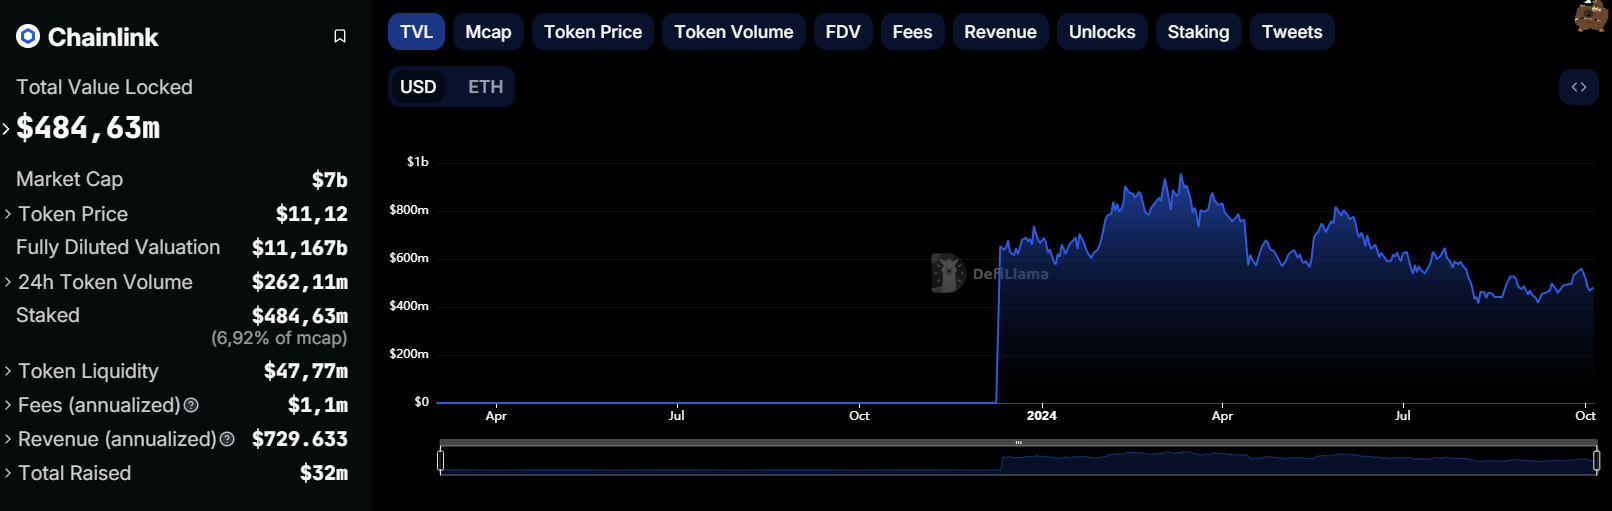The width and height of the screenshot is (1612, 511).
Task: Toggle the Tweets chart series
Action: tap(1292, 32)
